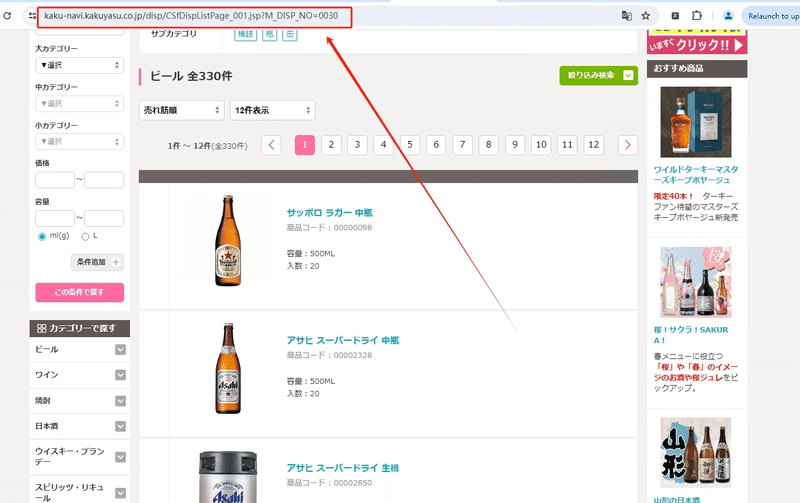The width and height of the screenshot is (800, 503).
Task: Open the 中カテゴリー select dropdown
Action: [80, 104]
